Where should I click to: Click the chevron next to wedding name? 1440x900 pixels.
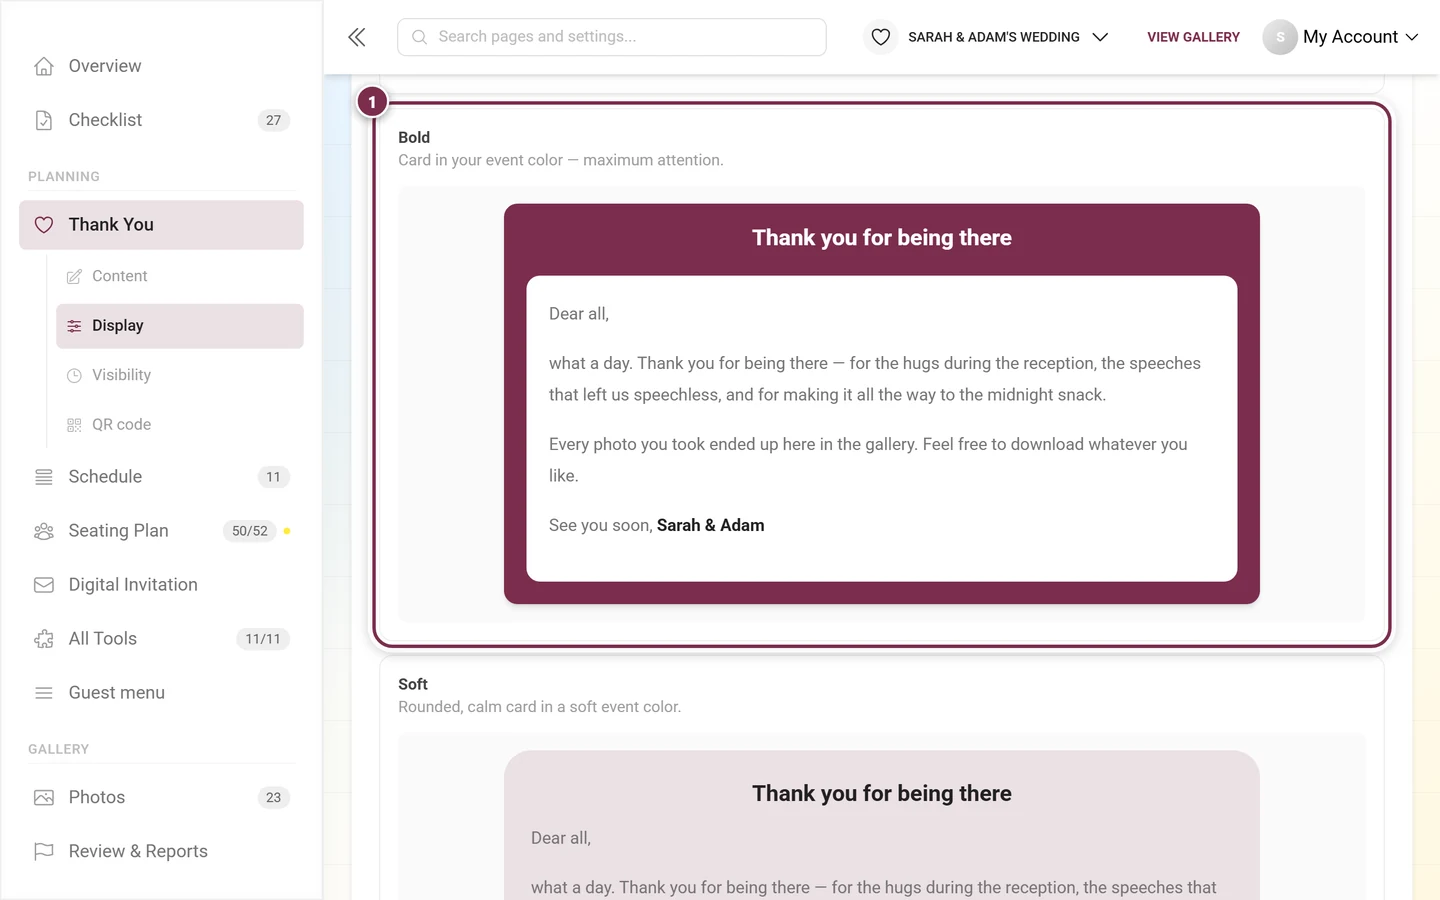tap(1100, 37)
